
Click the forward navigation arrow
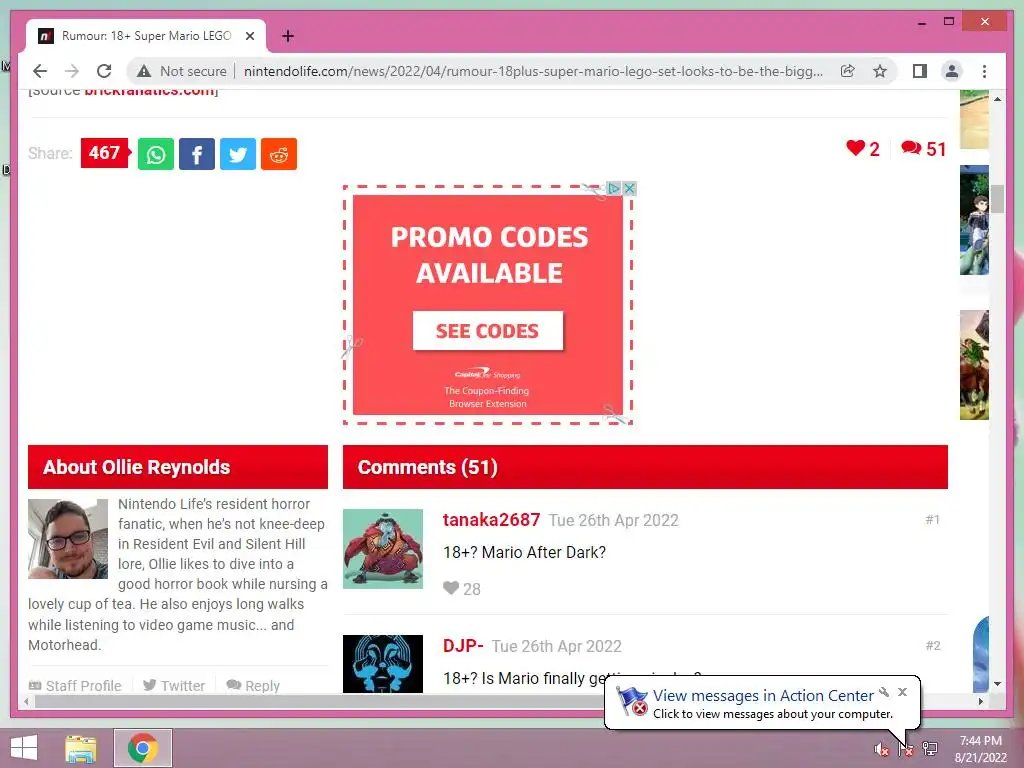pyautogui.click(x=72, y=71)
